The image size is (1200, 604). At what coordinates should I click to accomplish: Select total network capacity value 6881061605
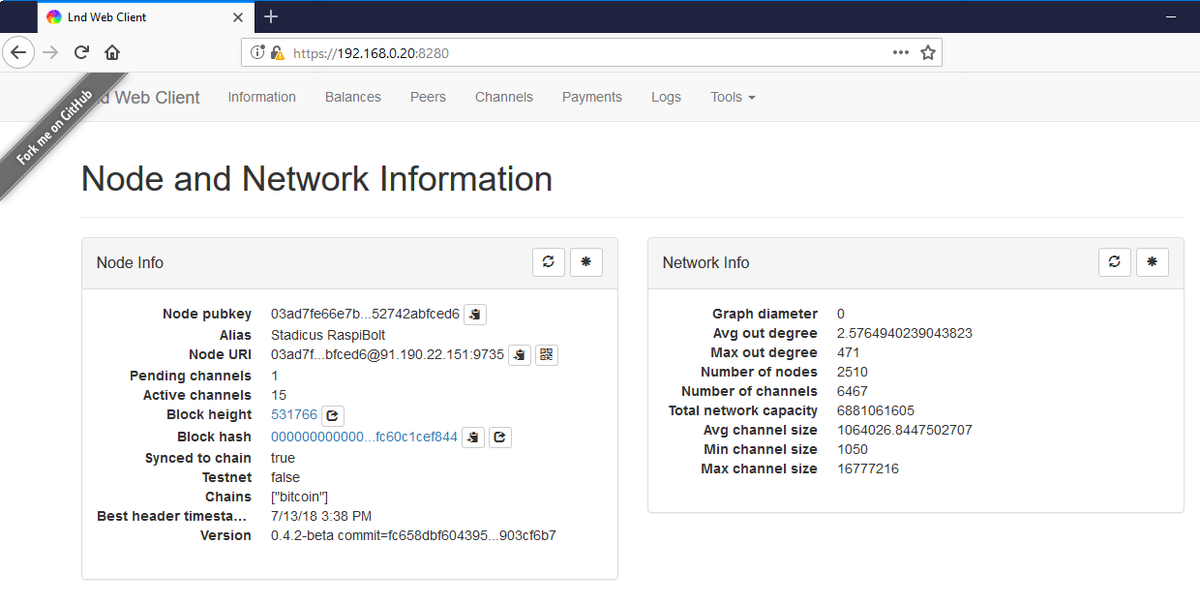click(876, 411)
